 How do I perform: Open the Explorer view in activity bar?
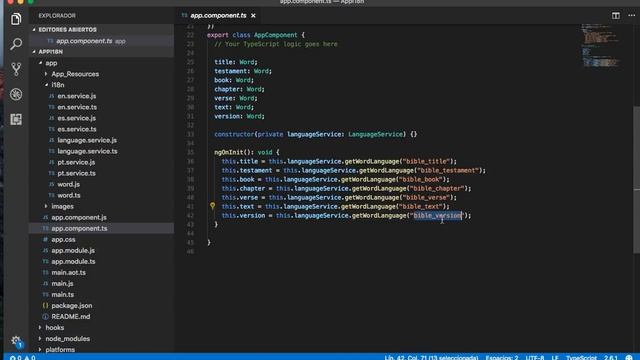coord(16,19)
